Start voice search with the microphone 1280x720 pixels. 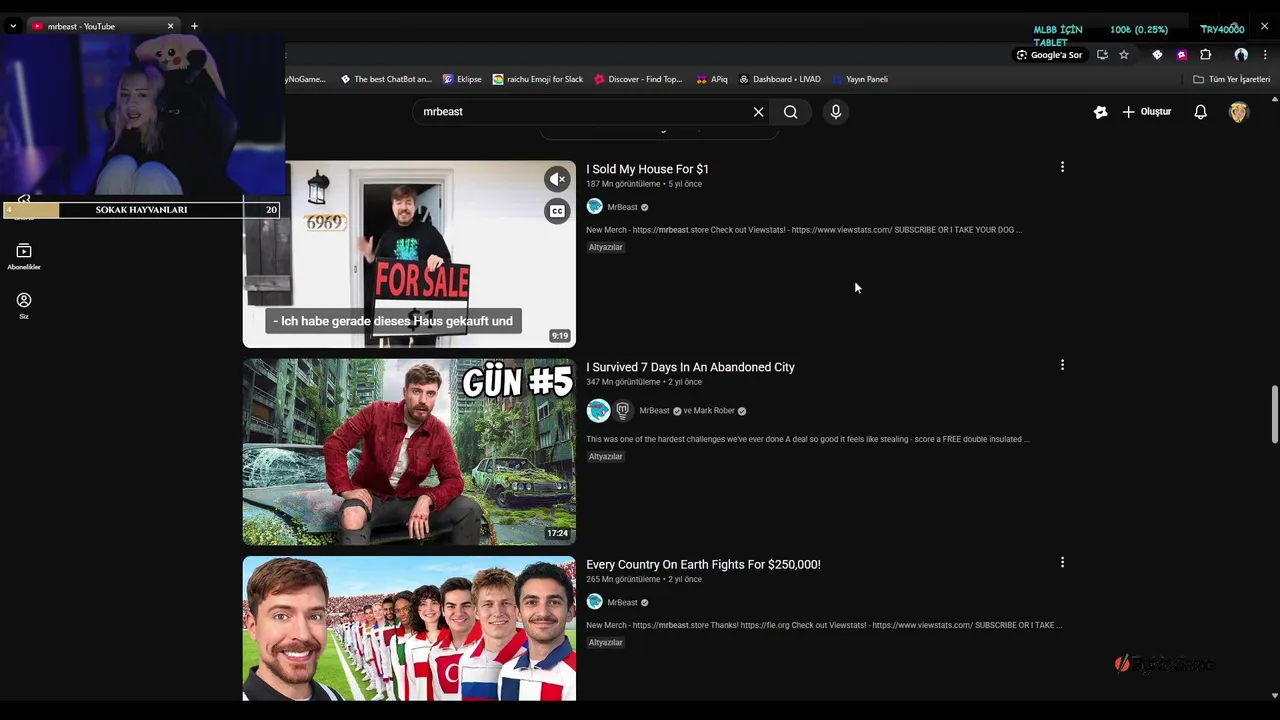pyautogui.click(x=836, y=112)
